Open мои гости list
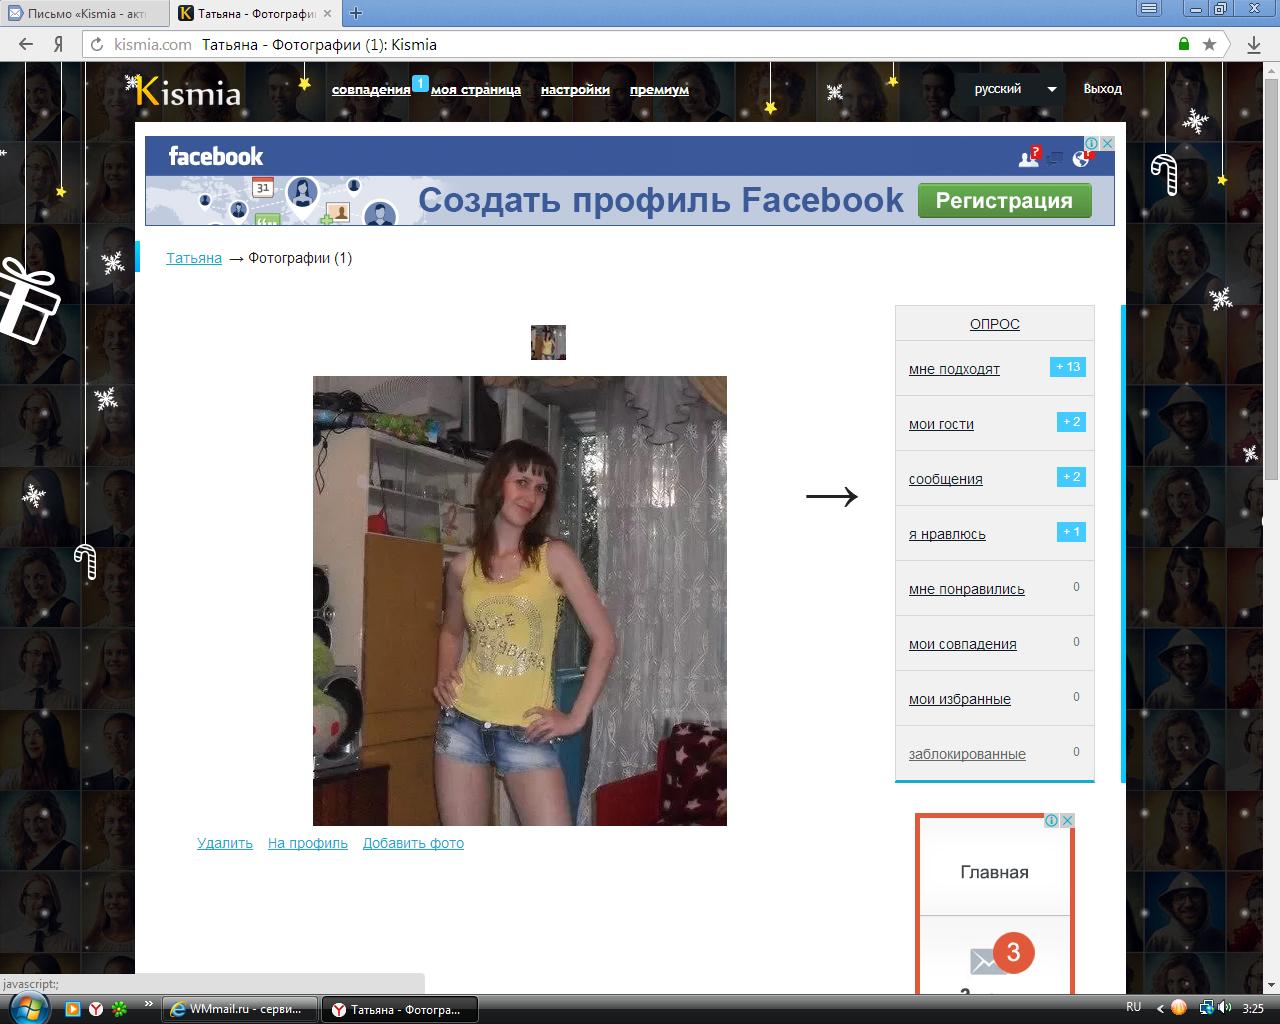Screen dimensions: 1280x1024 (941, 424)
